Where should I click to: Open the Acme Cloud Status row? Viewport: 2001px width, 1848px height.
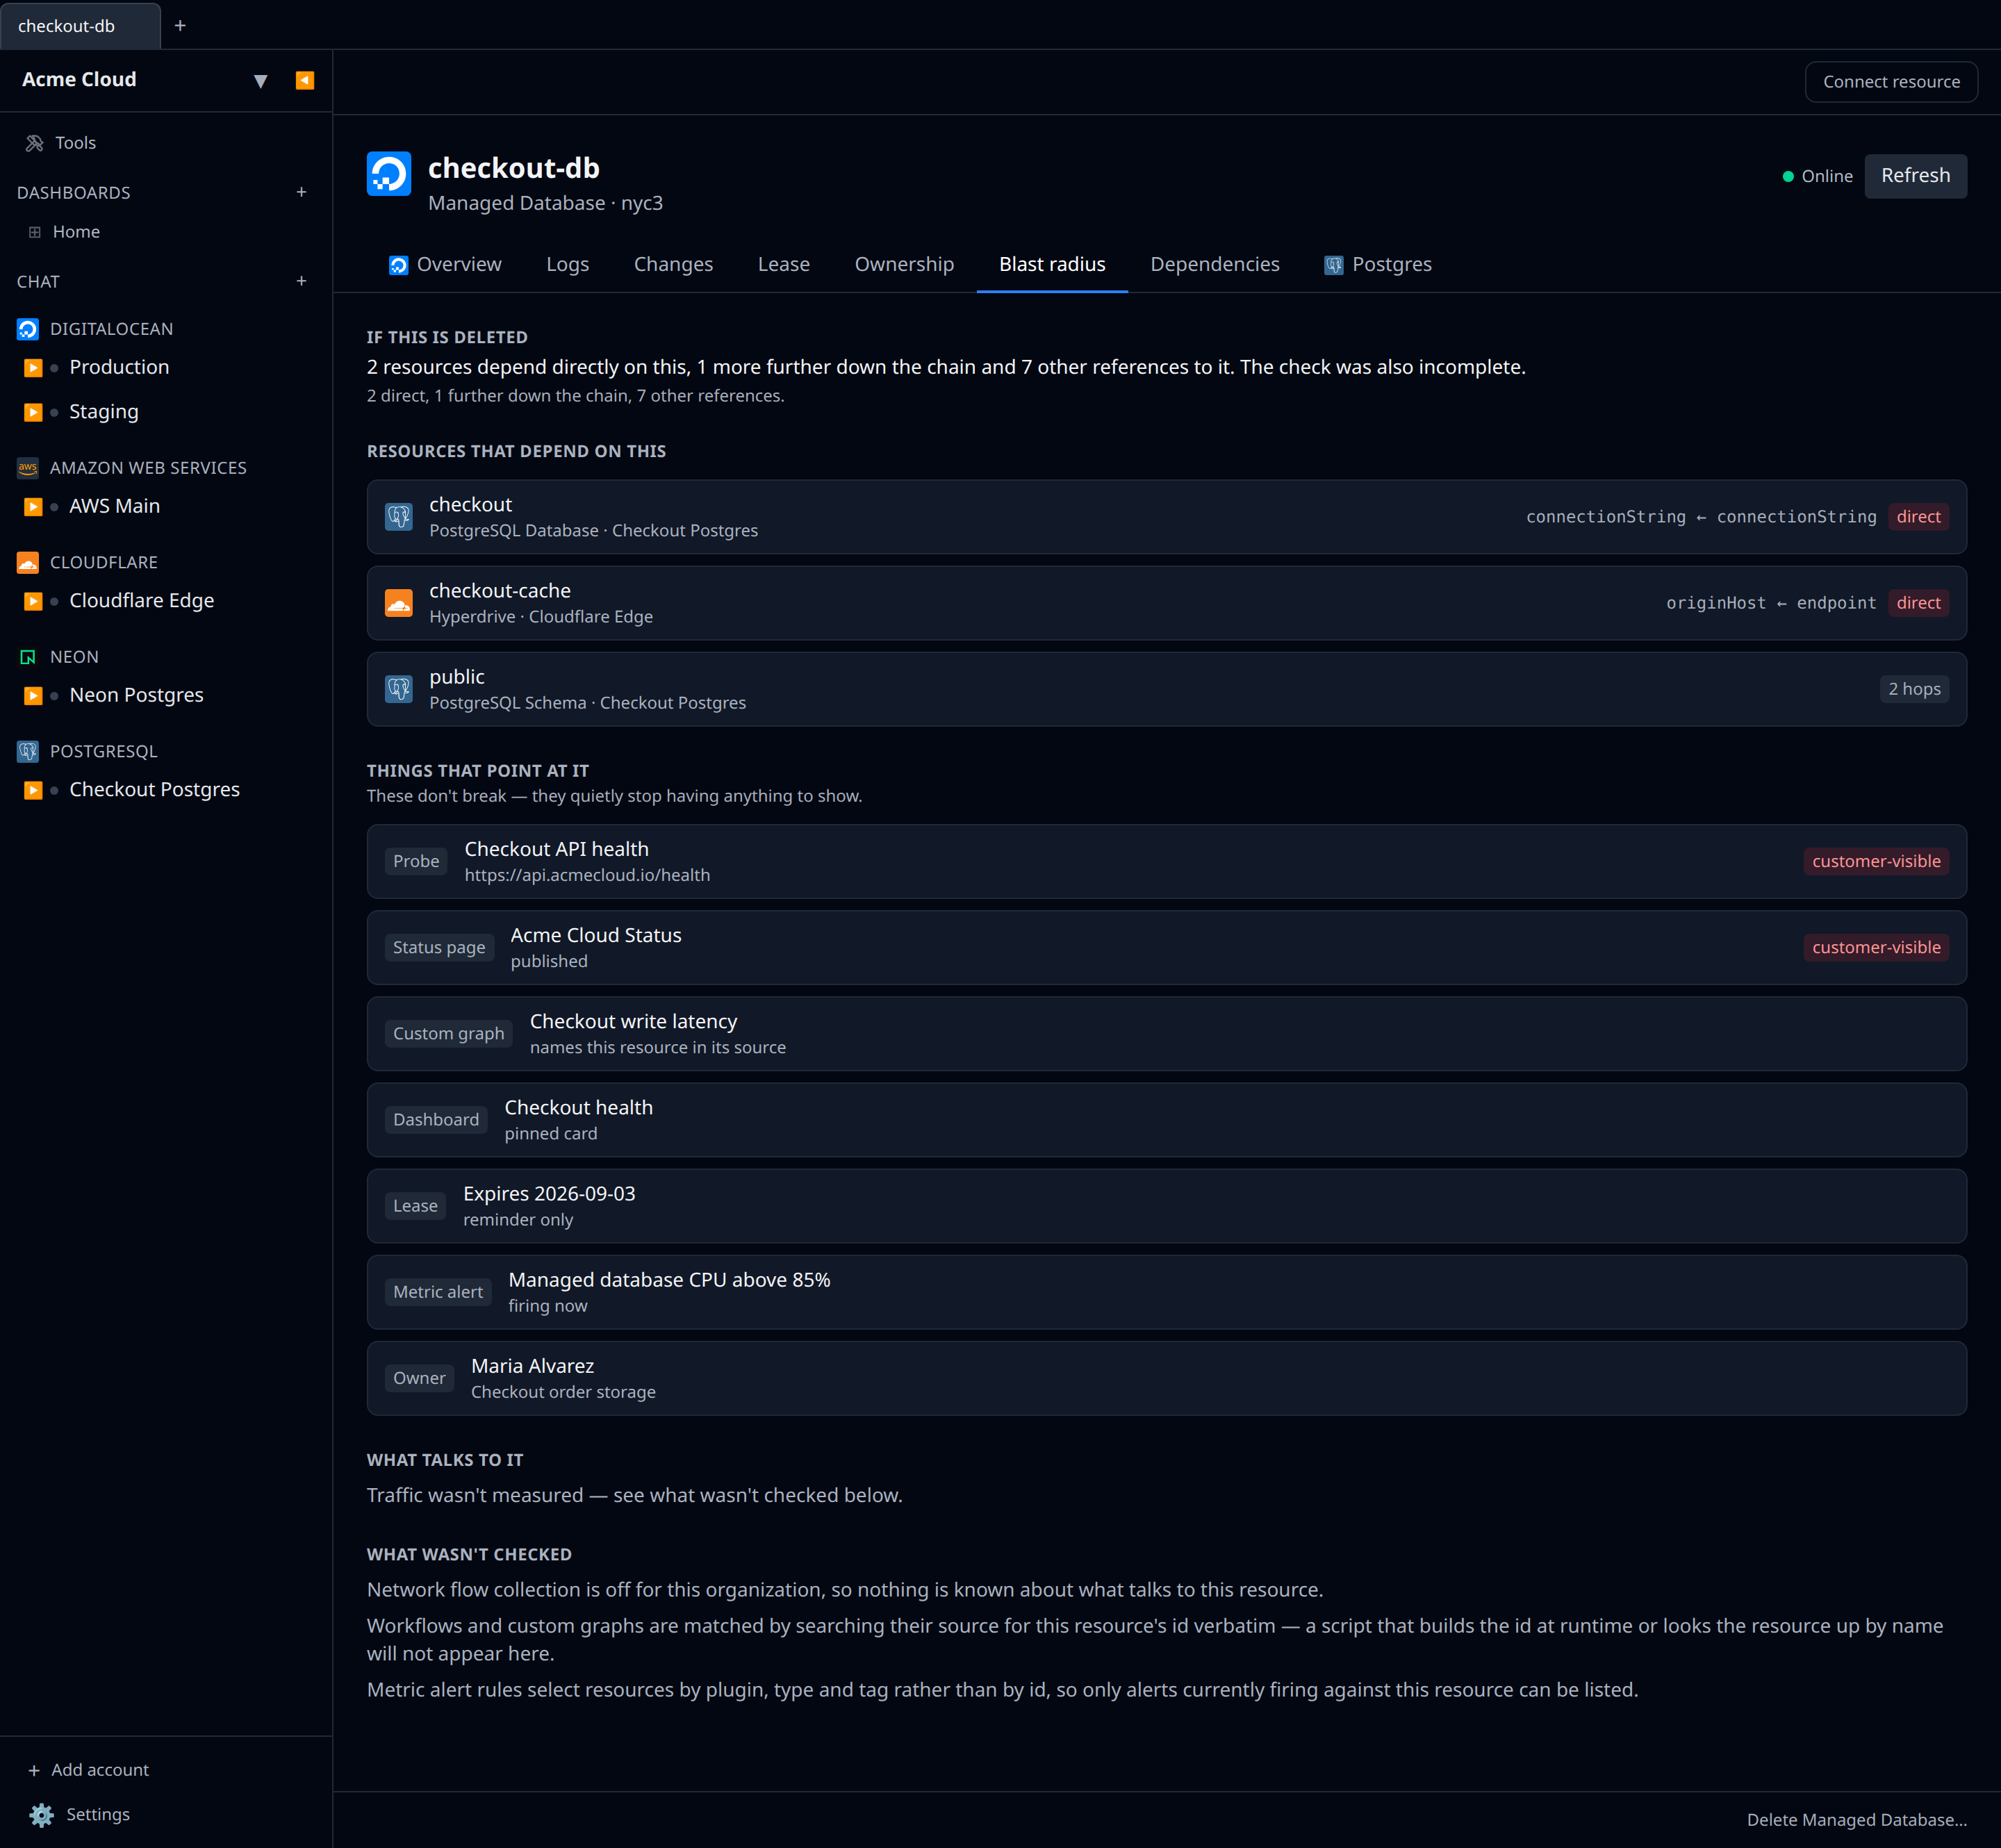click(x=1166, y=947)
